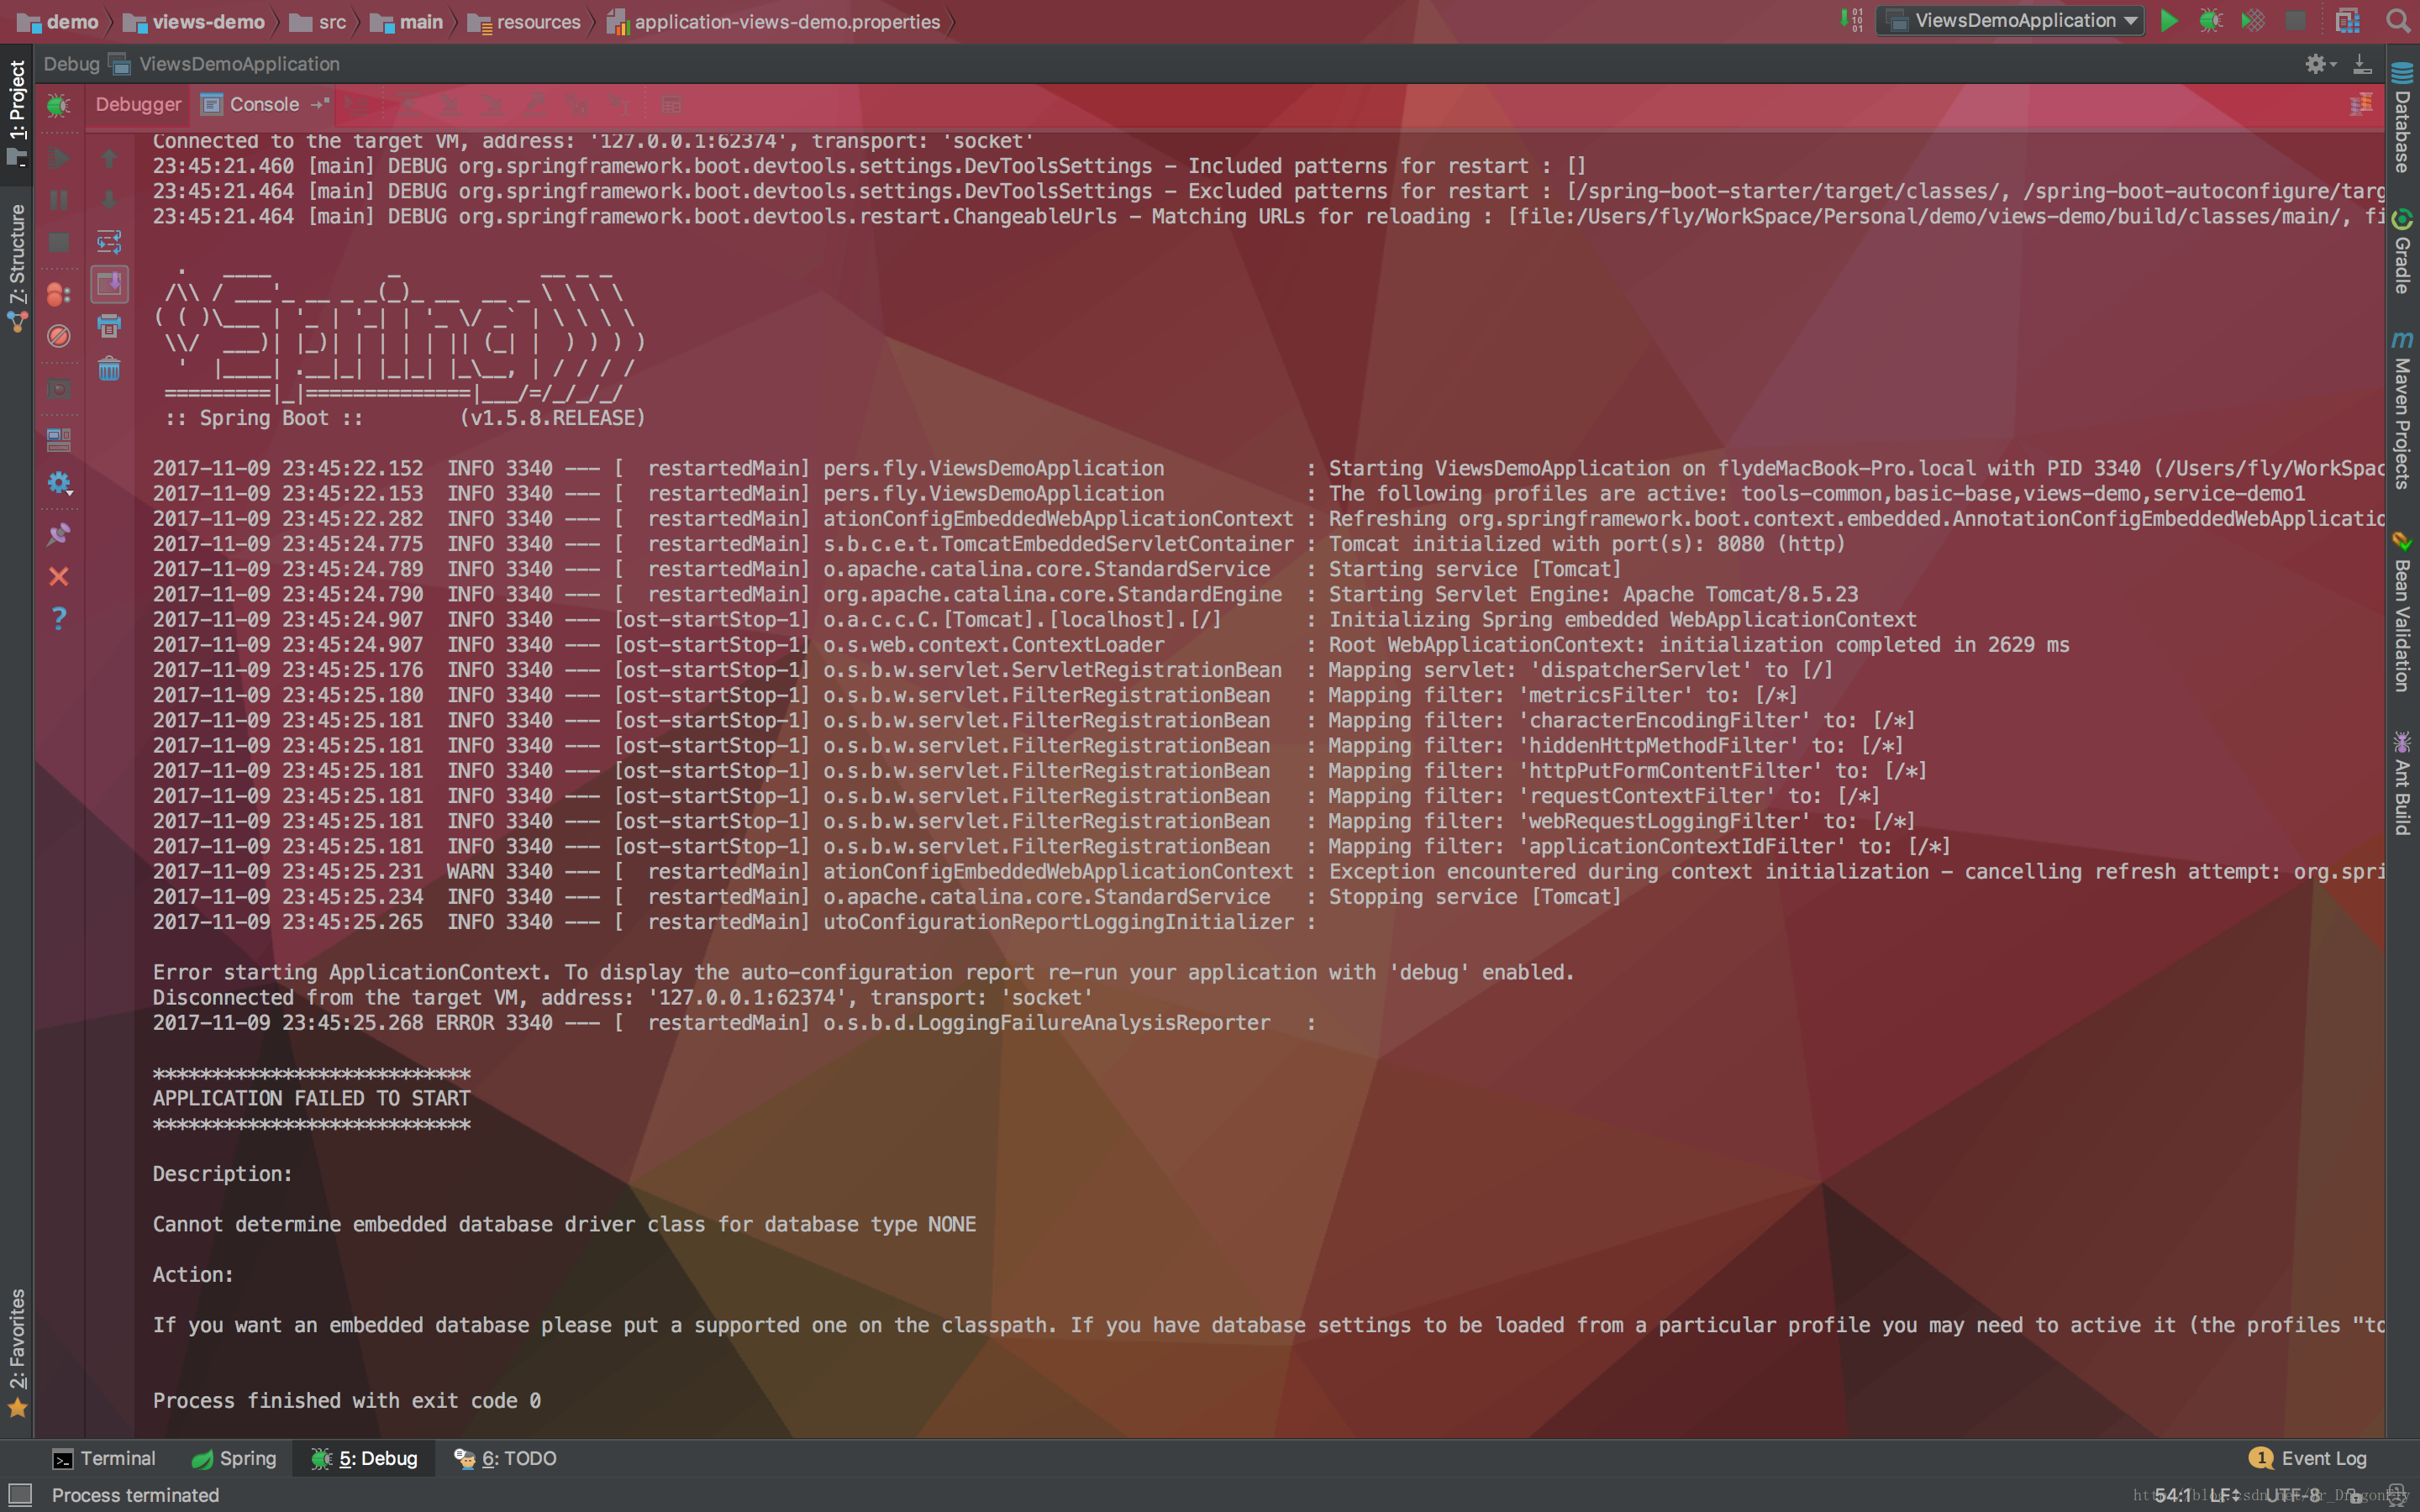Click Process finished with exit code 0
Image resolution: width=2420 pixels, height=1512 pixels.
point(347,1400)
